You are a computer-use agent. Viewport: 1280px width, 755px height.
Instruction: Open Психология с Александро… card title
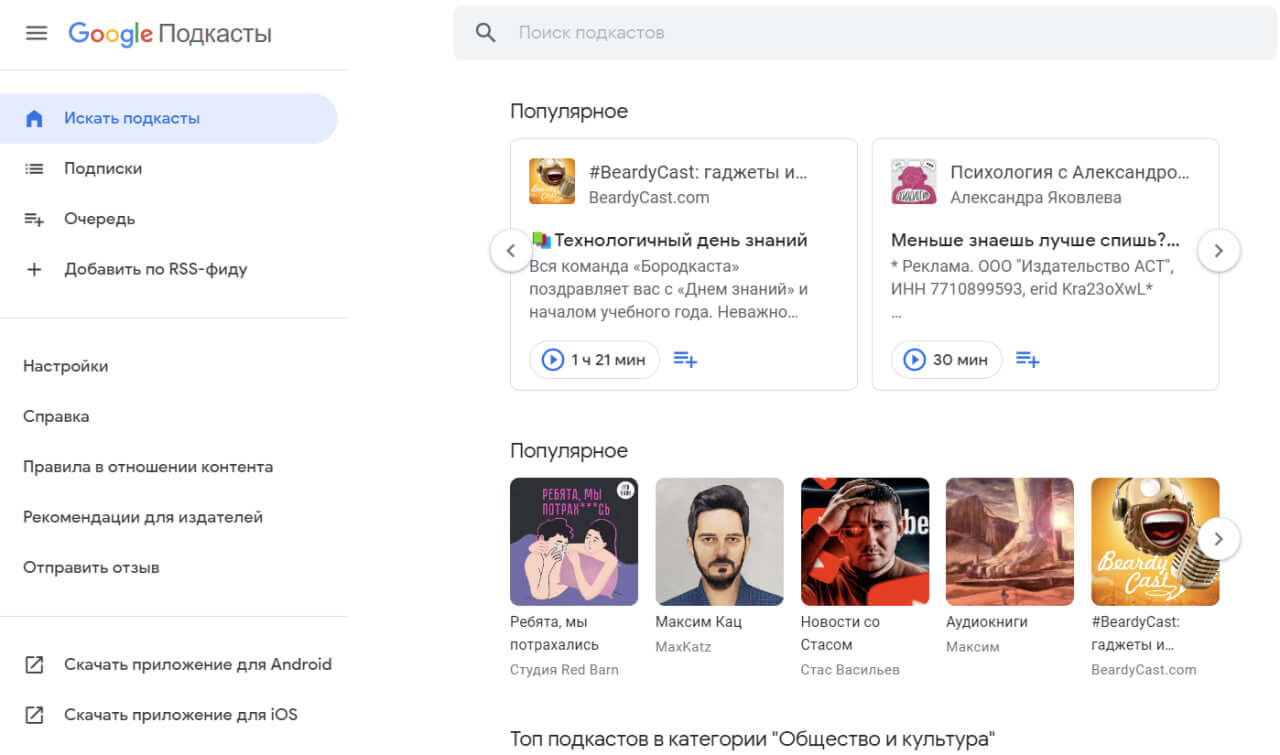[1070, 171]
